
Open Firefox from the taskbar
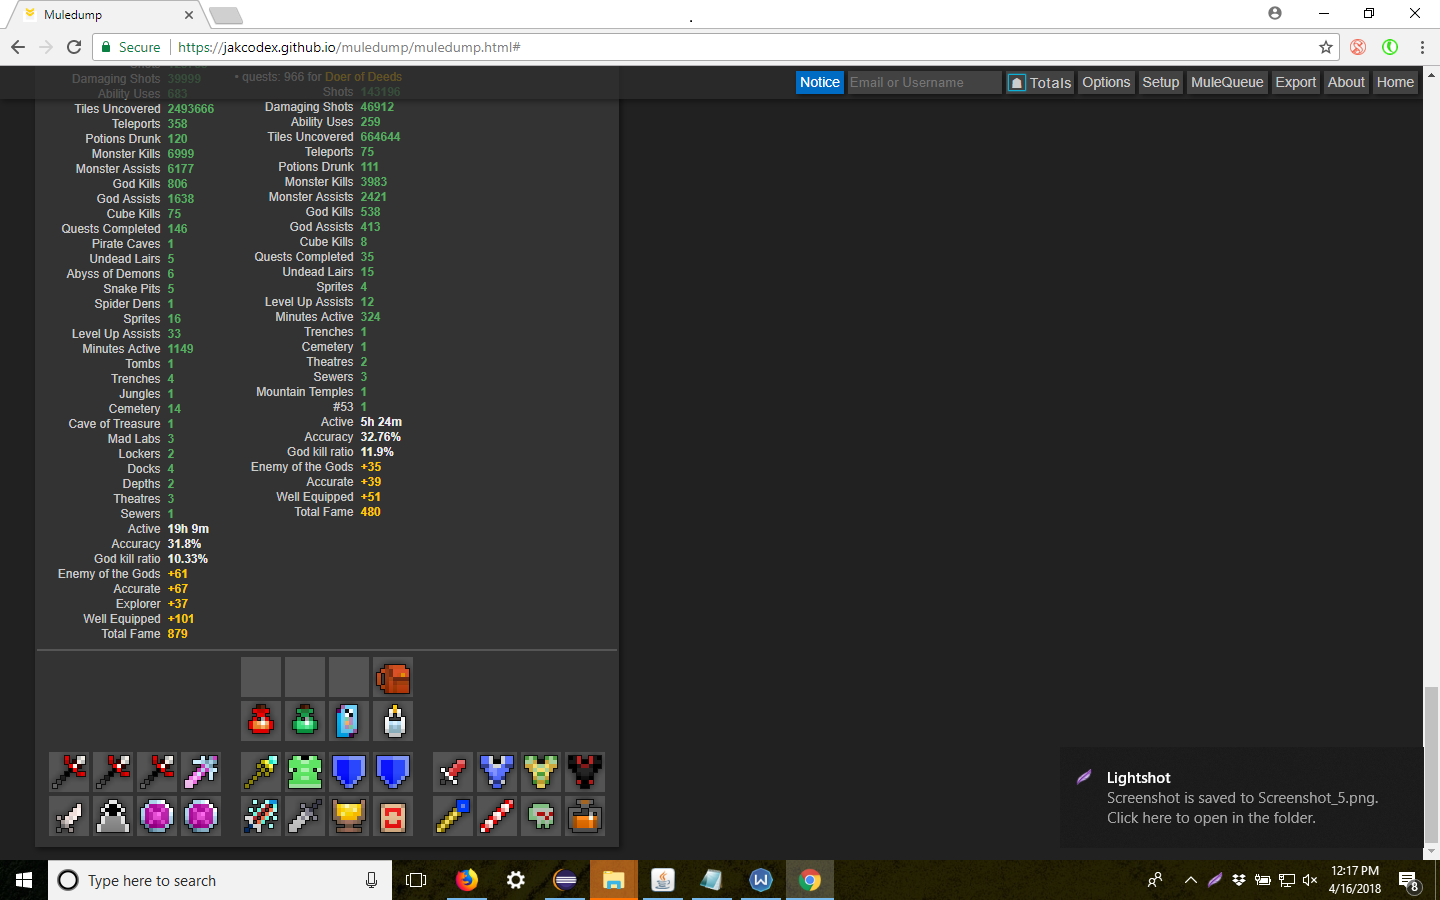467,880
